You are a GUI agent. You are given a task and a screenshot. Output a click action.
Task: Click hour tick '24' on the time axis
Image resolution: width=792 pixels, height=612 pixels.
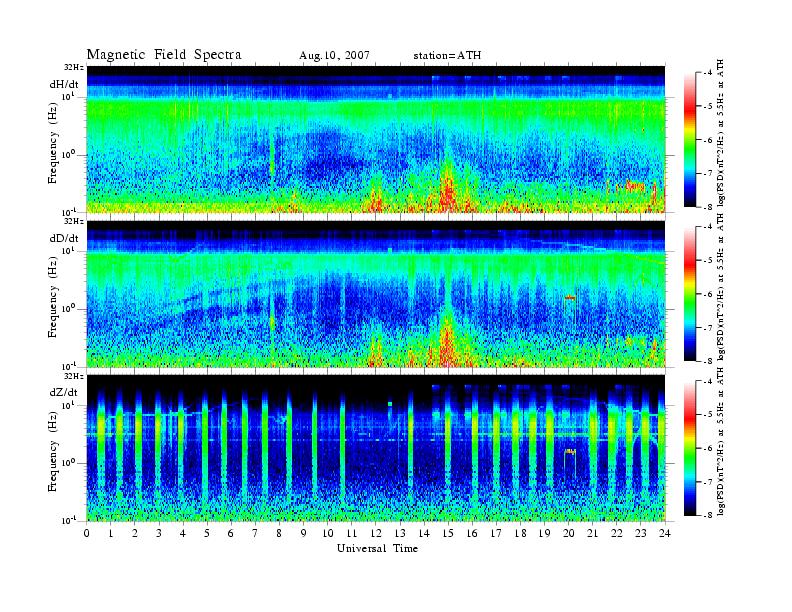pos(665,534)
